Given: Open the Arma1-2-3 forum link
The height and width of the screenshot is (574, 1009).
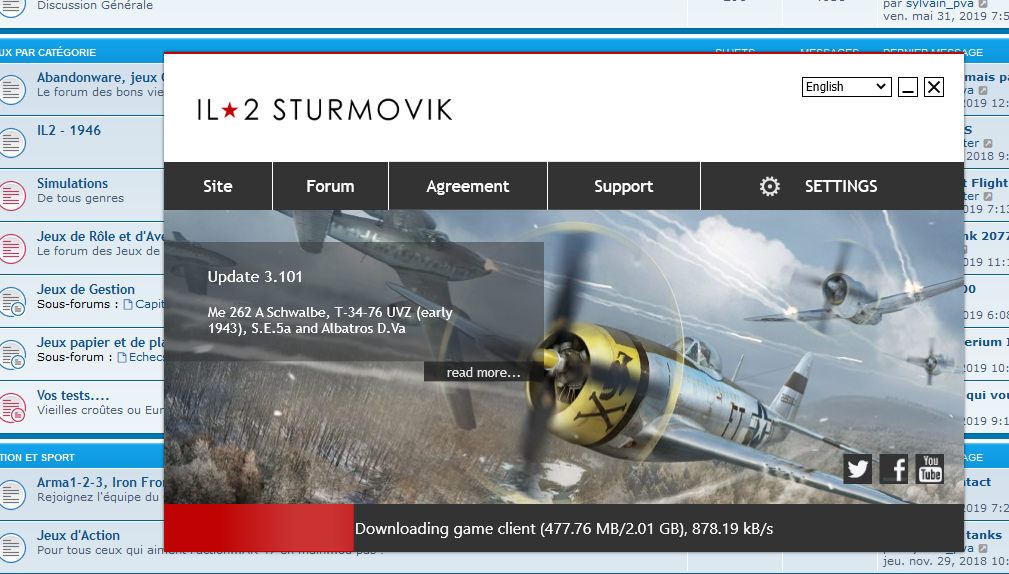Looking at the screenshot, I should pyautogui.click(x=100, y=482).
